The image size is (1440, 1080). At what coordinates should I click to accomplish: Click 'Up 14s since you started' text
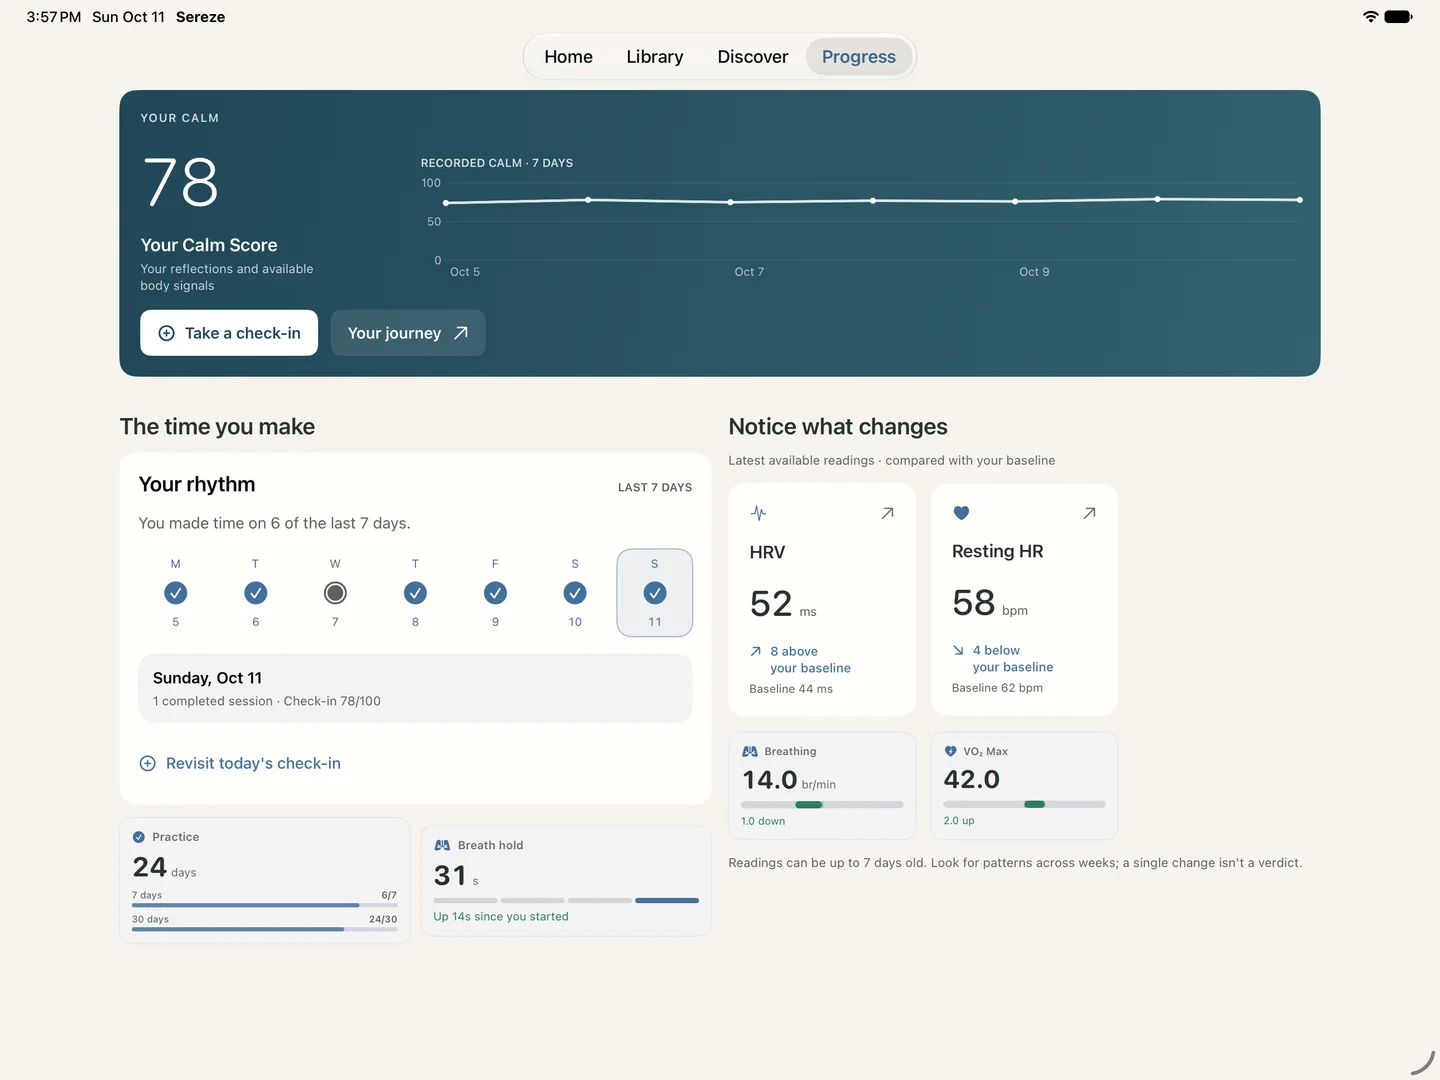point(501,916)
